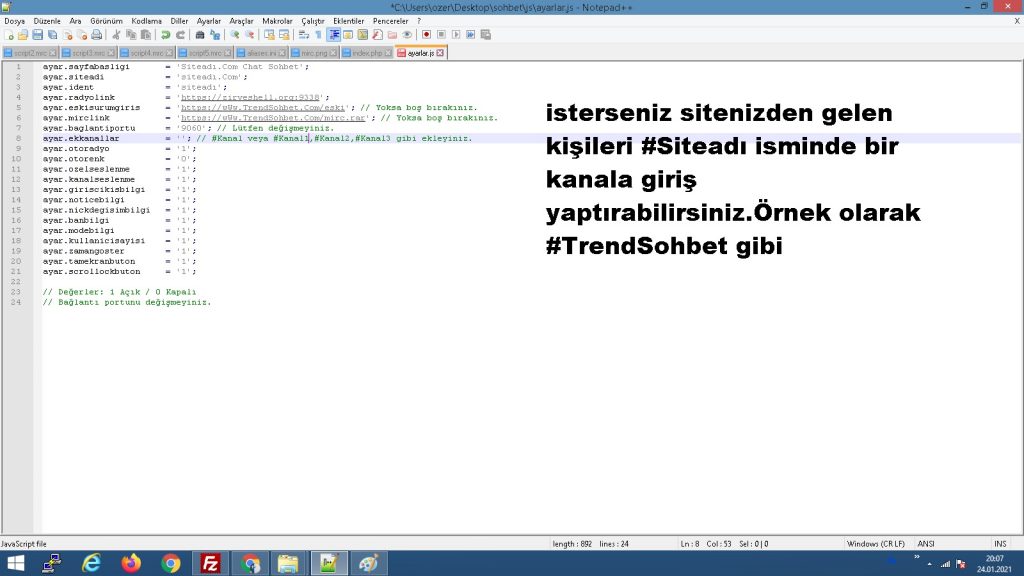Click the TrendSohbet.Com/eski link
1024x576 pixels.
(263, 108)
